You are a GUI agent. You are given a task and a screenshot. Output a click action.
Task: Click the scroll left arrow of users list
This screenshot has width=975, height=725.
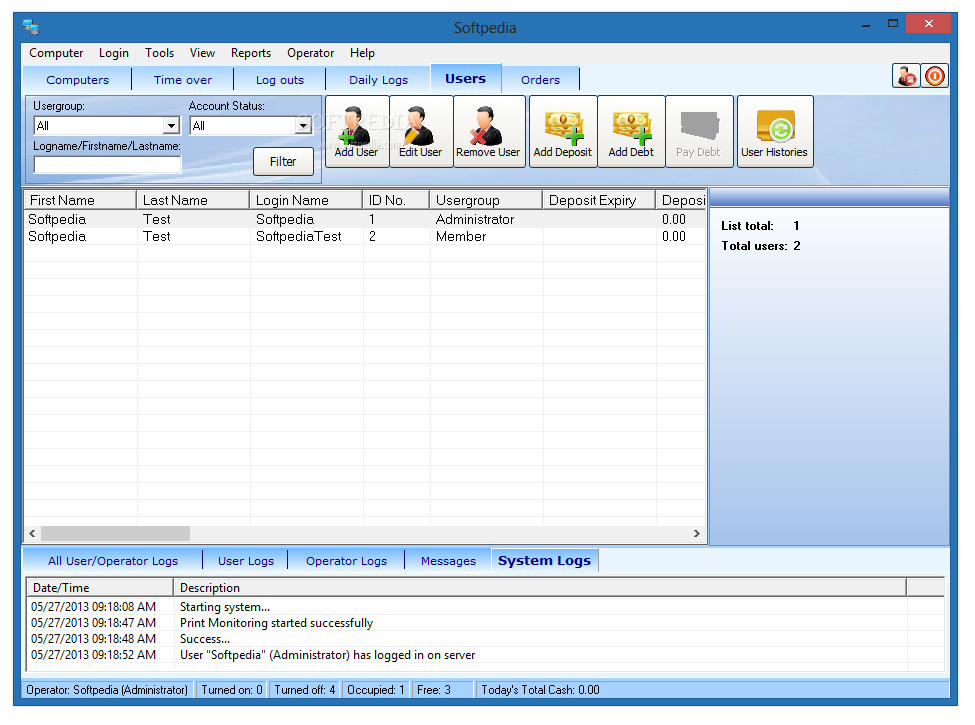click(32, 533)
